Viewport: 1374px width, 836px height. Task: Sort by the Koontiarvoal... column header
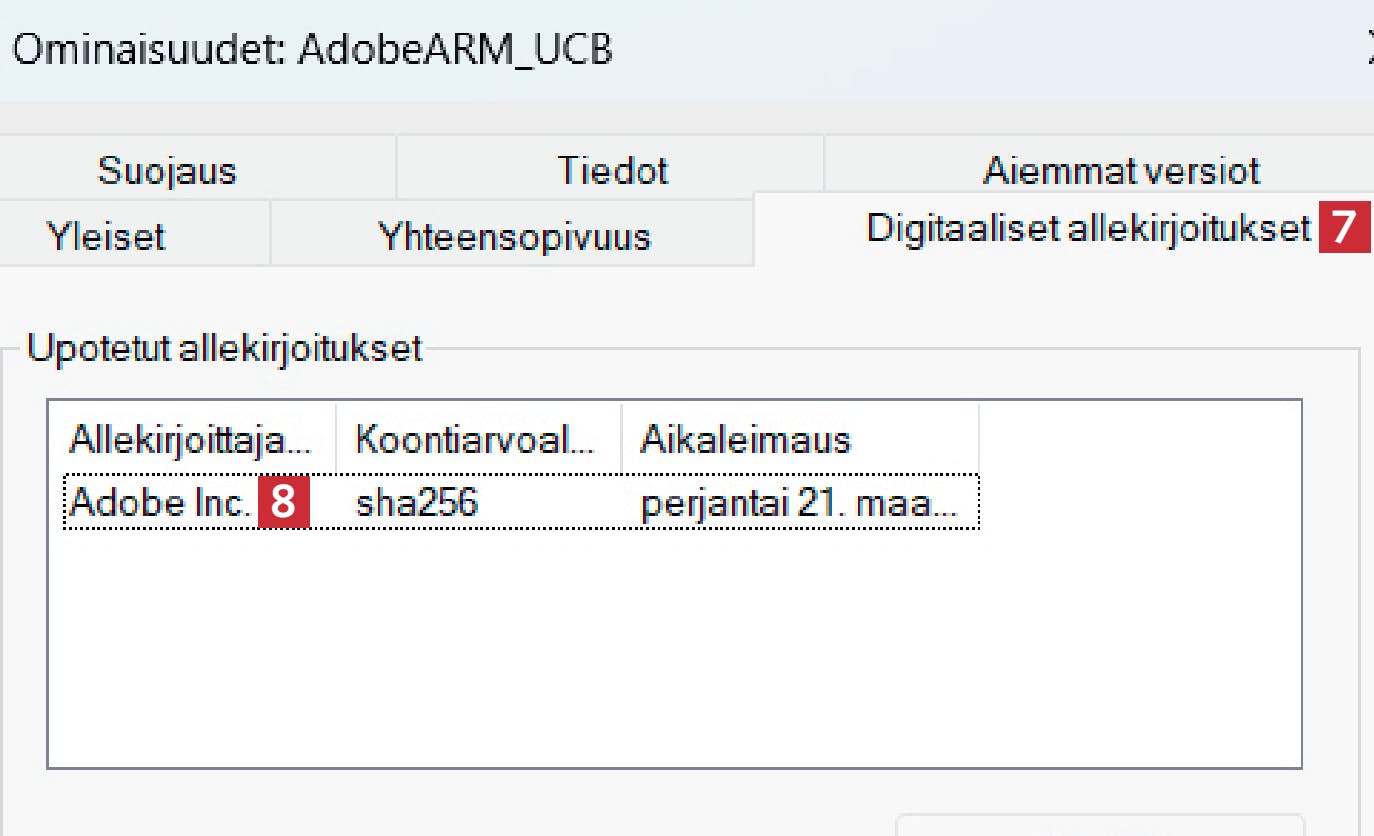tap(475, 439)
